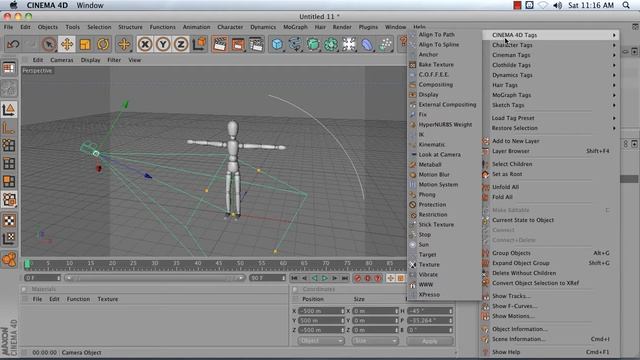640x360 pixels.
Task: Open Materials panel Function menu
Action: click(78, 299)
